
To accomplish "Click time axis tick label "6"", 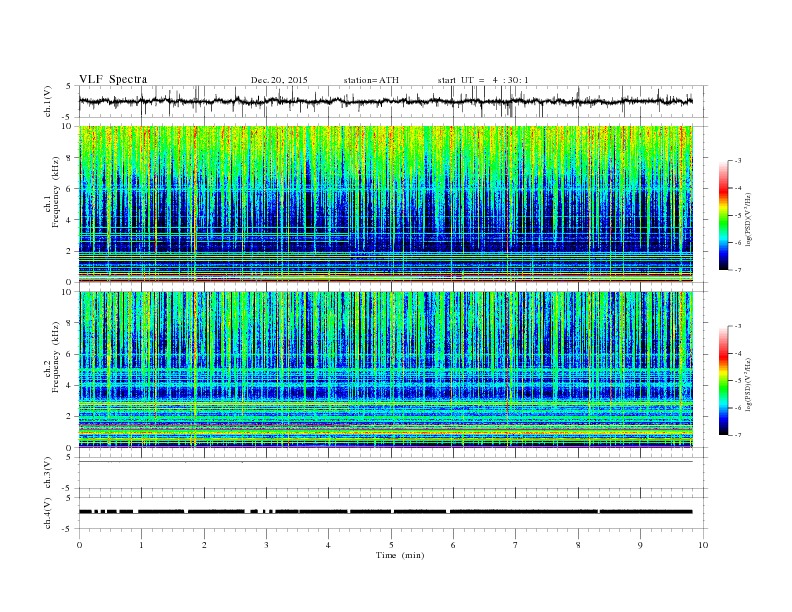I will (x=454, y=545).
